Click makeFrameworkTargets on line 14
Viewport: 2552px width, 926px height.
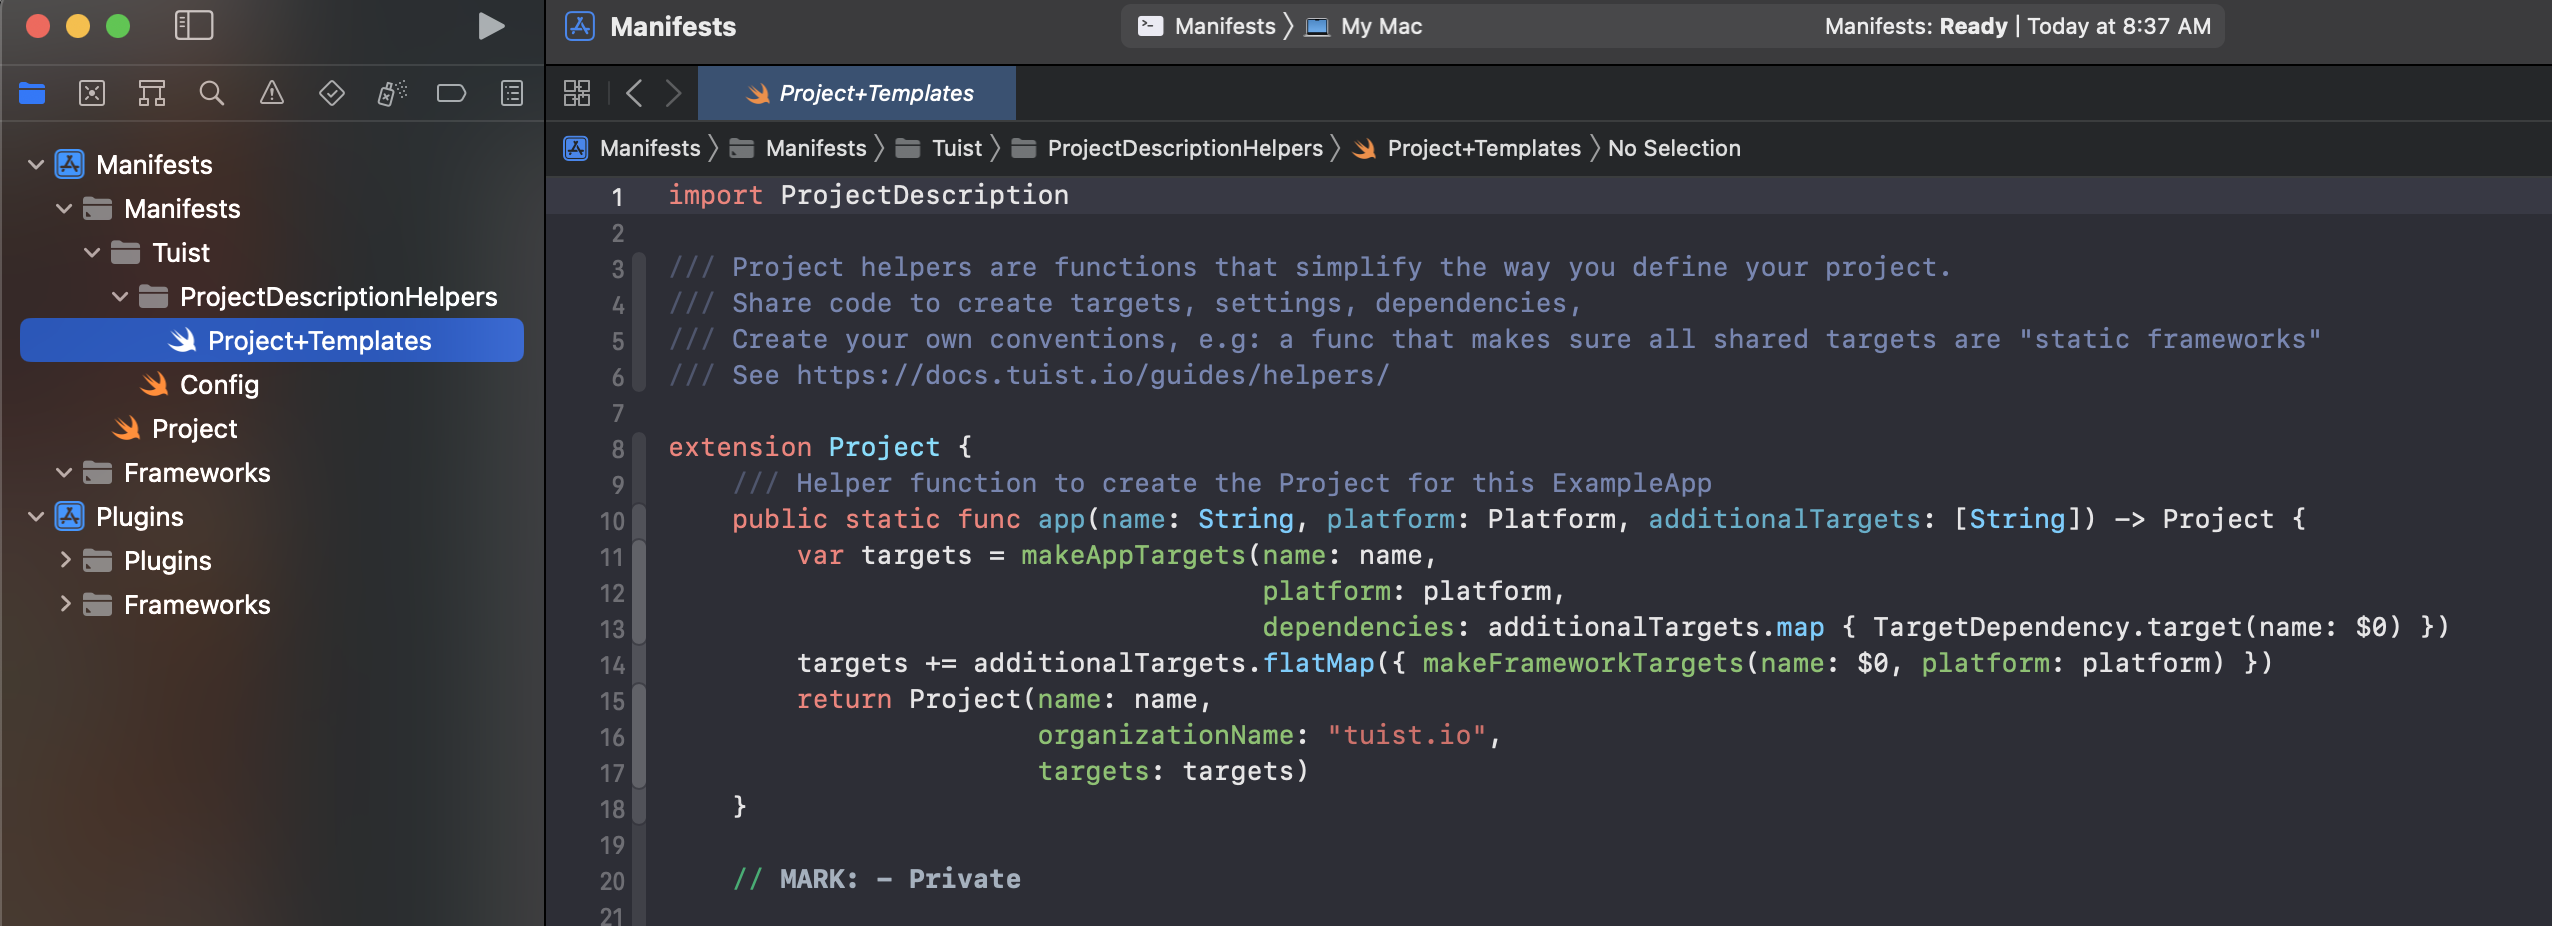coord(1583,663)
